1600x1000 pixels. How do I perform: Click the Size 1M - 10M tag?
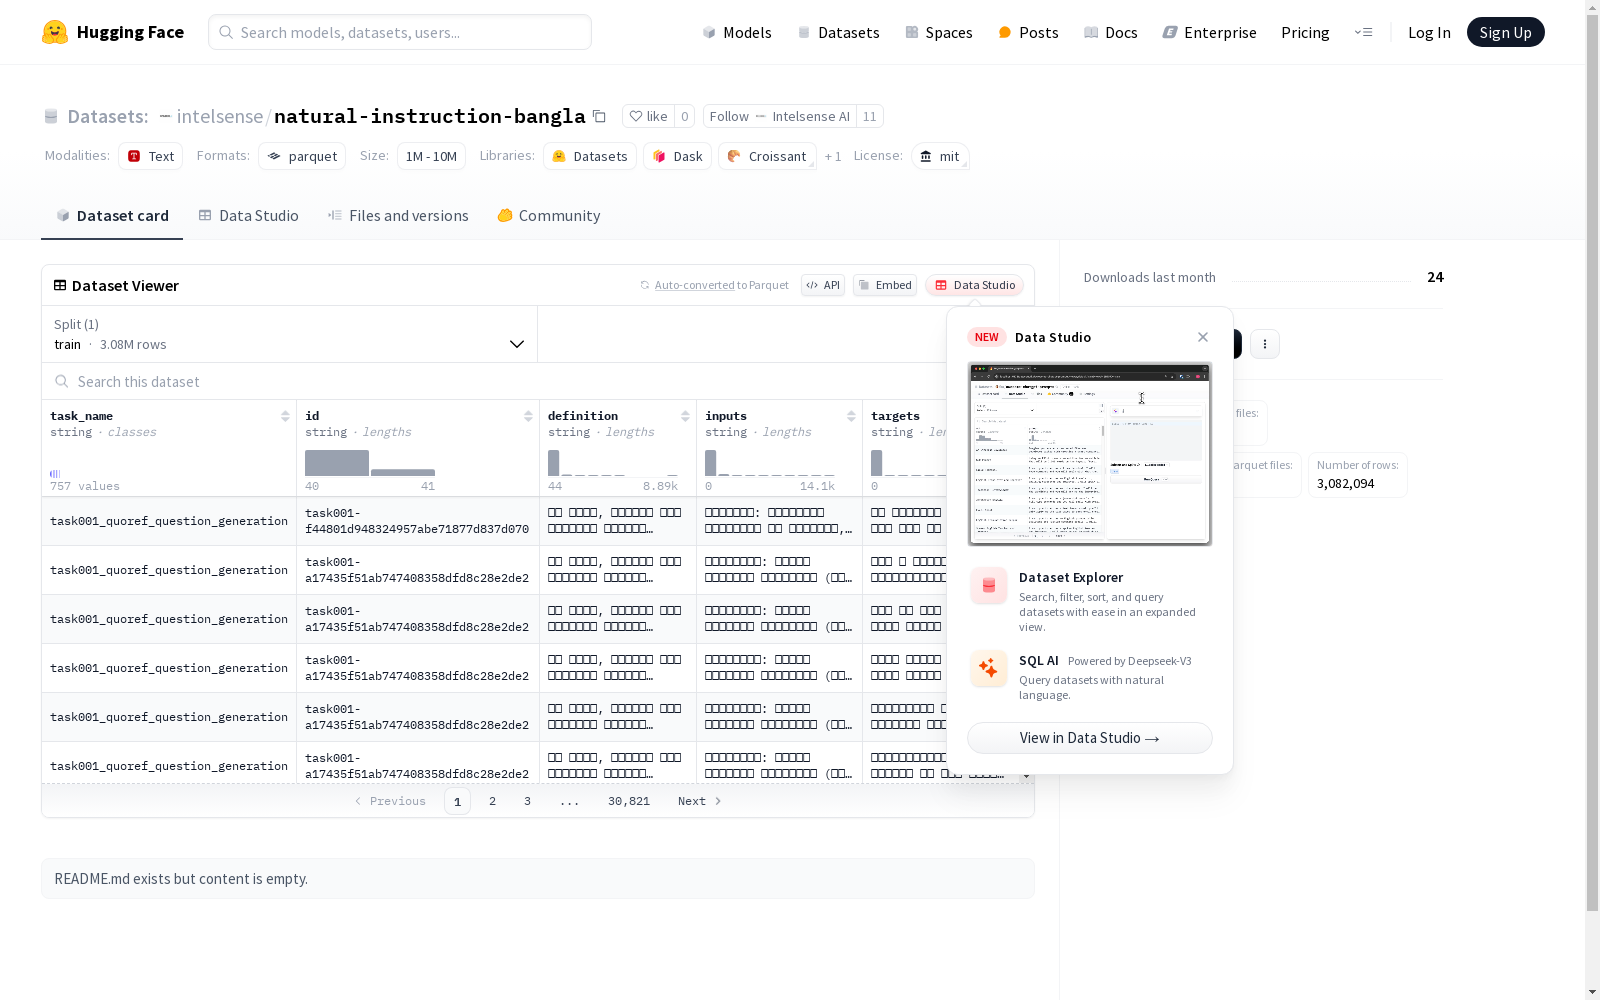pos(431,156)
